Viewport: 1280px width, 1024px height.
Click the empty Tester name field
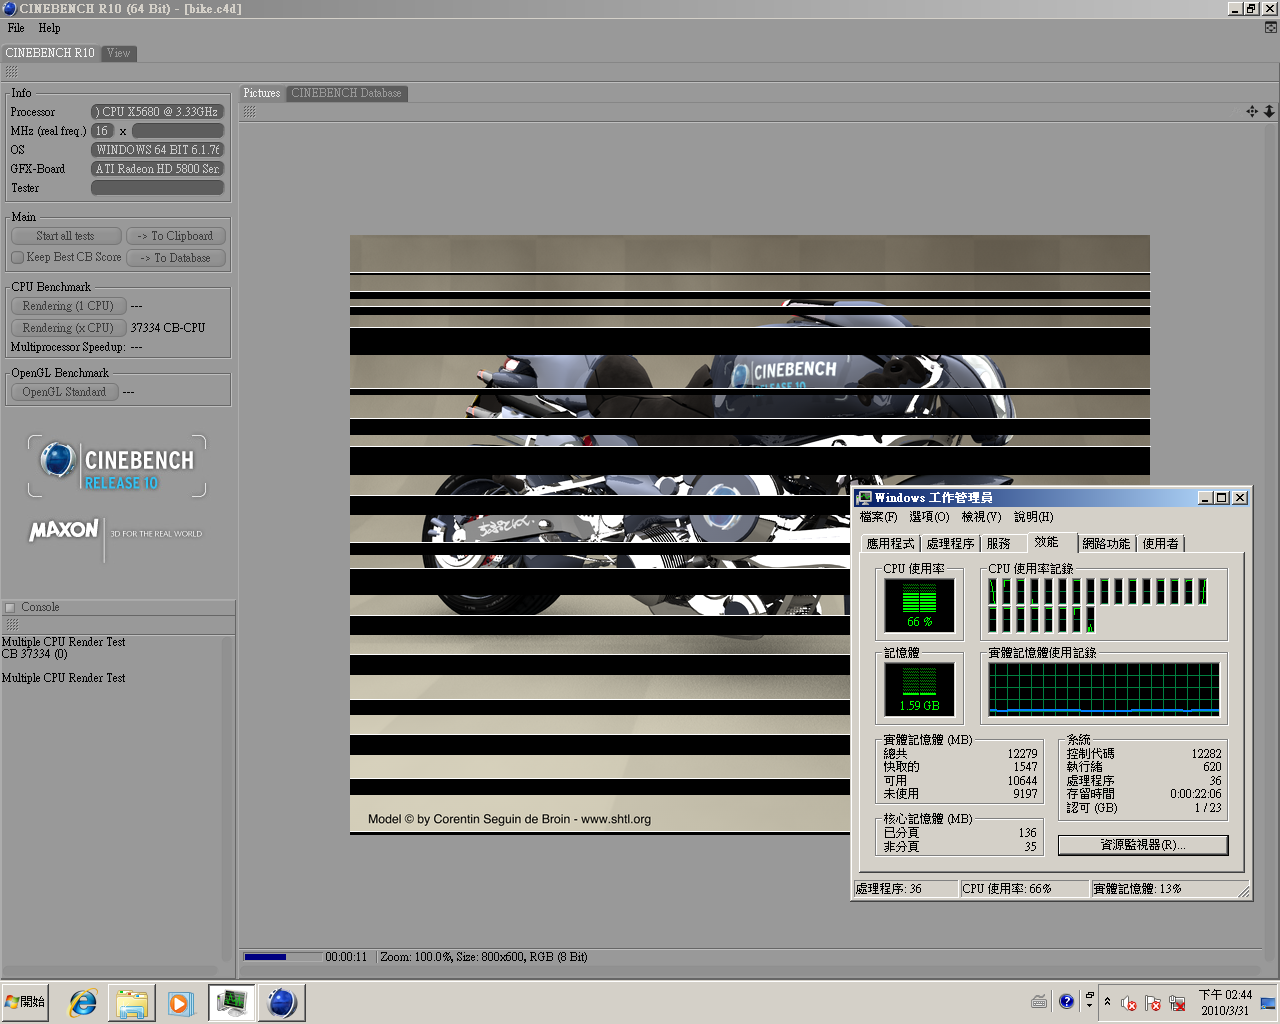pos(158,188)
